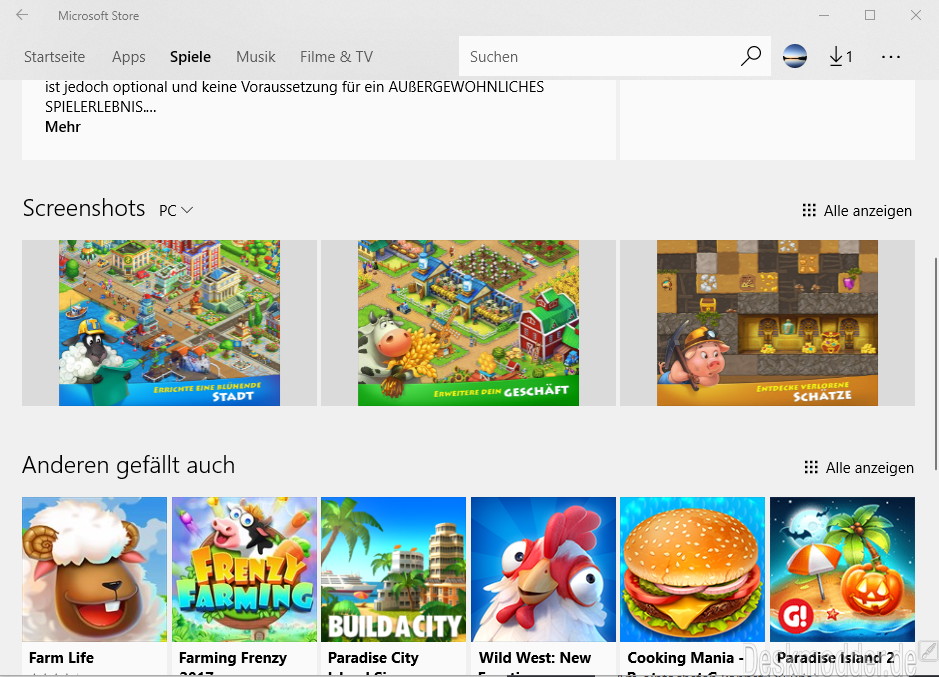Open the Startseite tab
Image resolution: width=939 pixels, height=677 pixels.
[x=54, y=57]
